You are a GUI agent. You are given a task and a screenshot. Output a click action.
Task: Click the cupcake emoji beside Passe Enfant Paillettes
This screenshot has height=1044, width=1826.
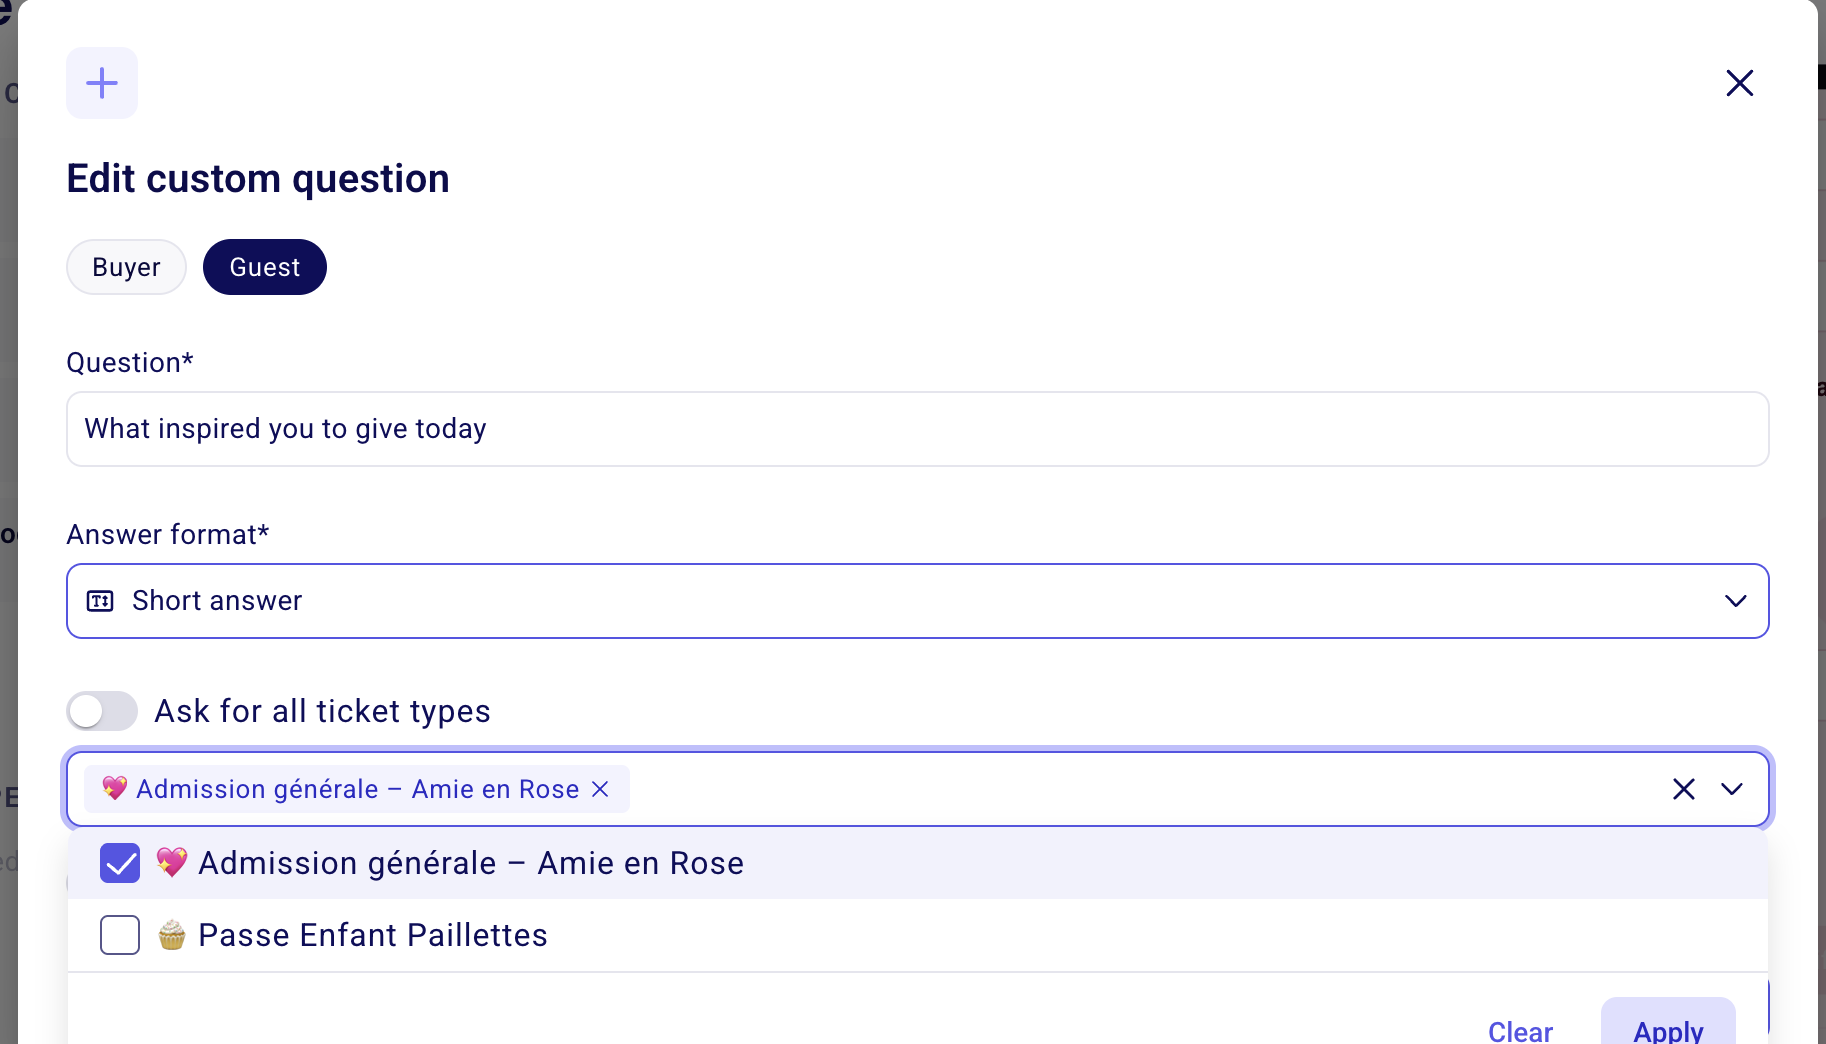tap(172, 934)
